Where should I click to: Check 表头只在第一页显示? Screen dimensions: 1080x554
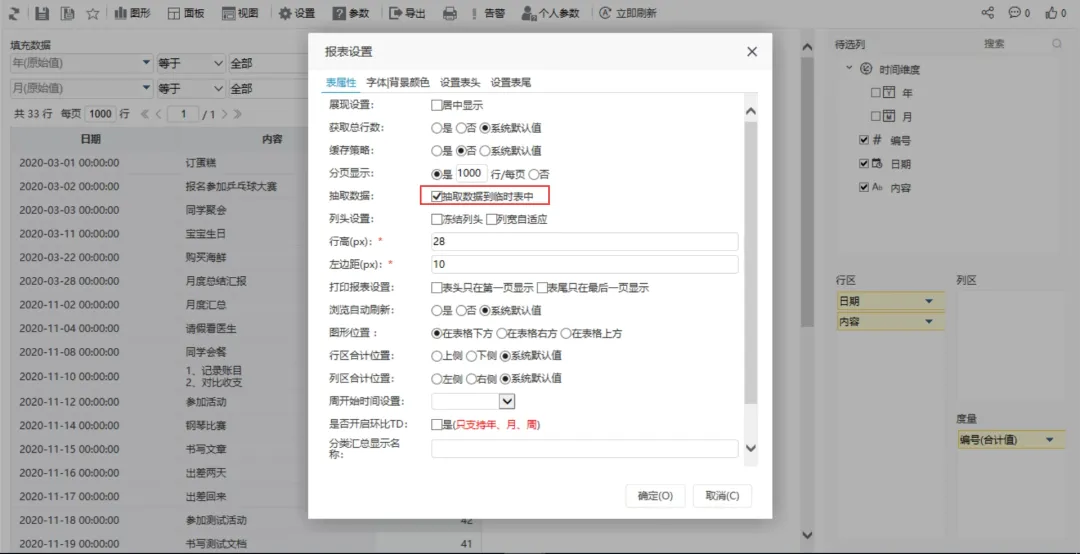click(436, 287)
